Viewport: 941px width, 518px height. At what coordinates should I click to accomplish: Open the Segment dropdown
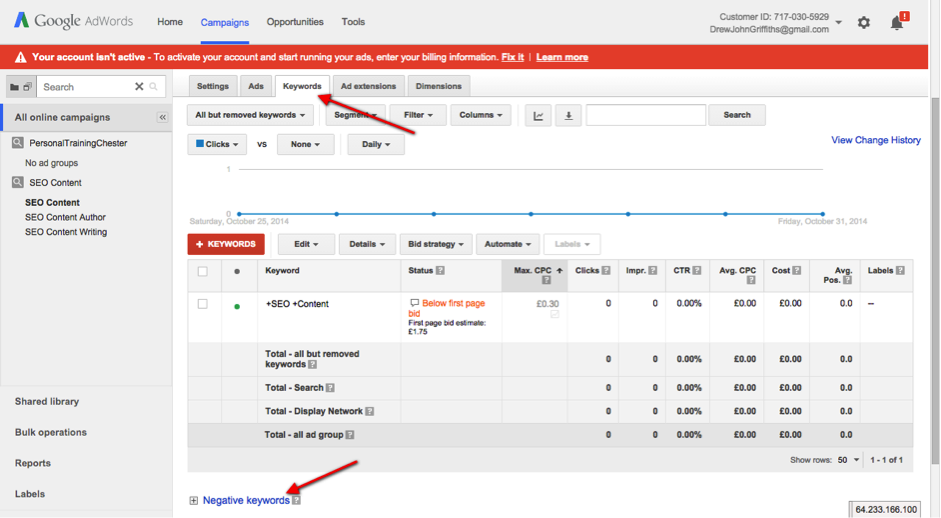[x=355, y=115]
